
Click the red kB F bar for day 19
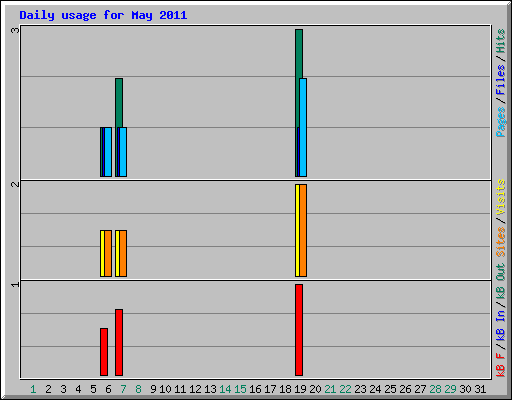pyautogui.click(x=299, y=330)
